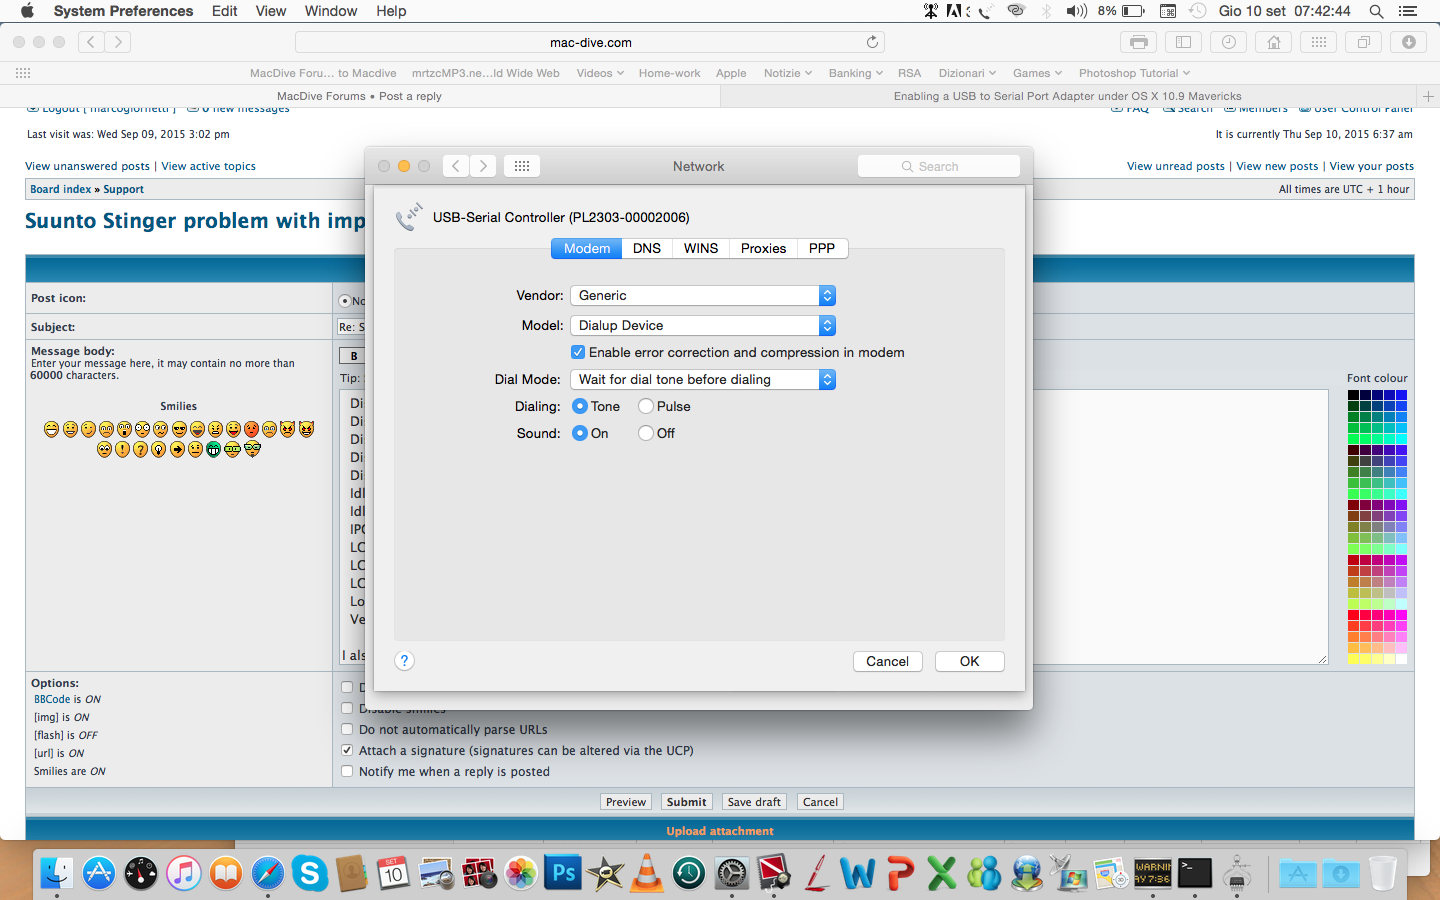The width and height of the screenshot is (1440, 900).
Task: Click the Submit button on forum
Action: point(686,802)
